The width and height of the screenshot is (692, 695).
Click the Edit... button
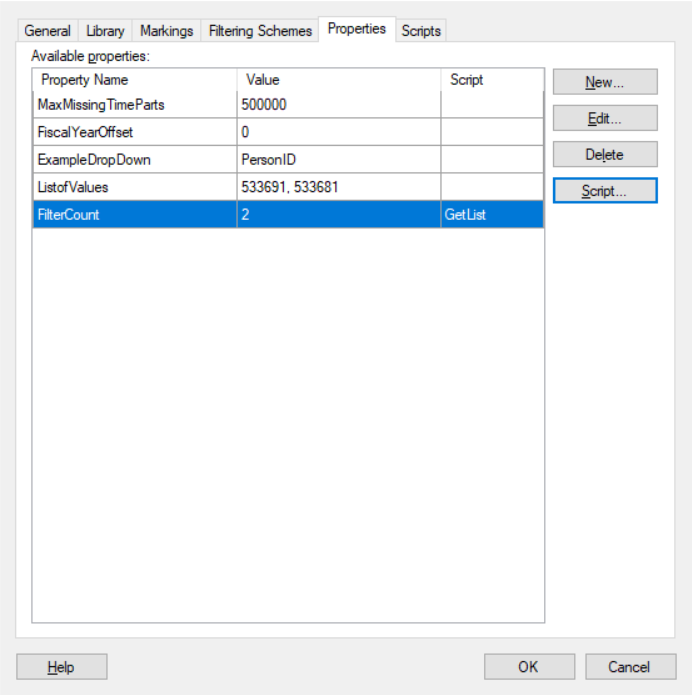point(605,118)
